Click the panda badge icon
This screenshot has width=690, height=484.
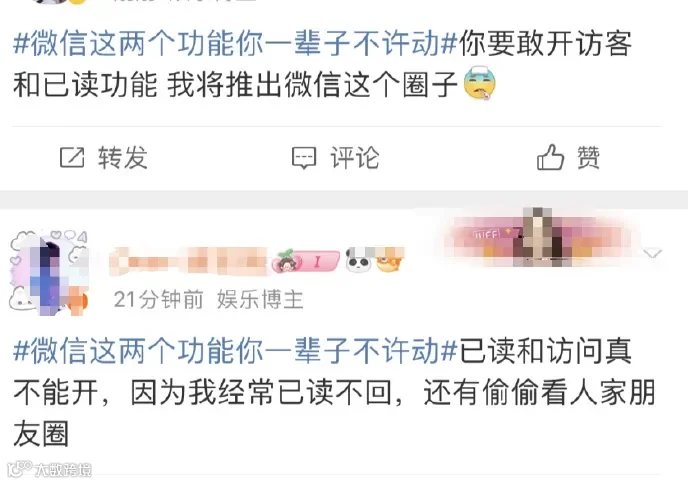[358, 260]
